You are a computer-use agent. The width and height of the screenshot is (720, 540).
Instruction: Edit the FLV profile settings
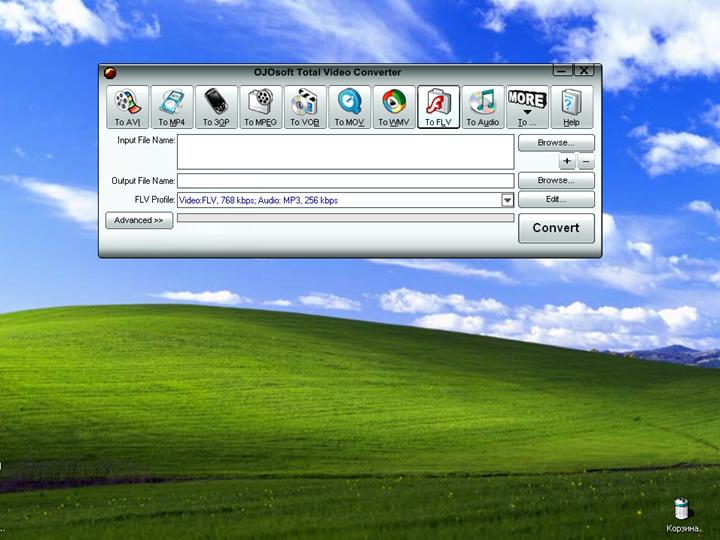(x=556, y=199)
